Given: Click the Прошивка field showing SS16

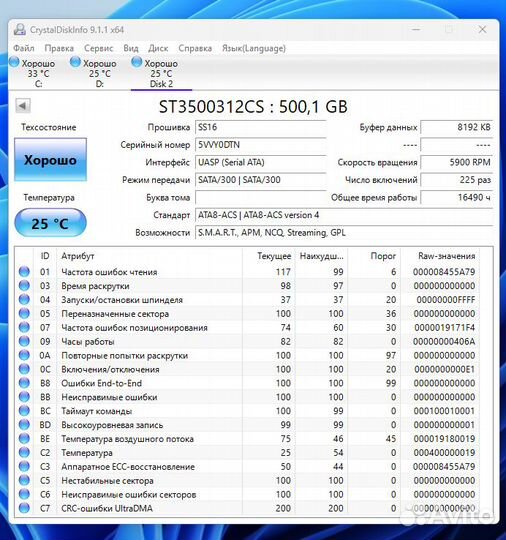Looking at the screenshot, I should [x=260, y=127].
